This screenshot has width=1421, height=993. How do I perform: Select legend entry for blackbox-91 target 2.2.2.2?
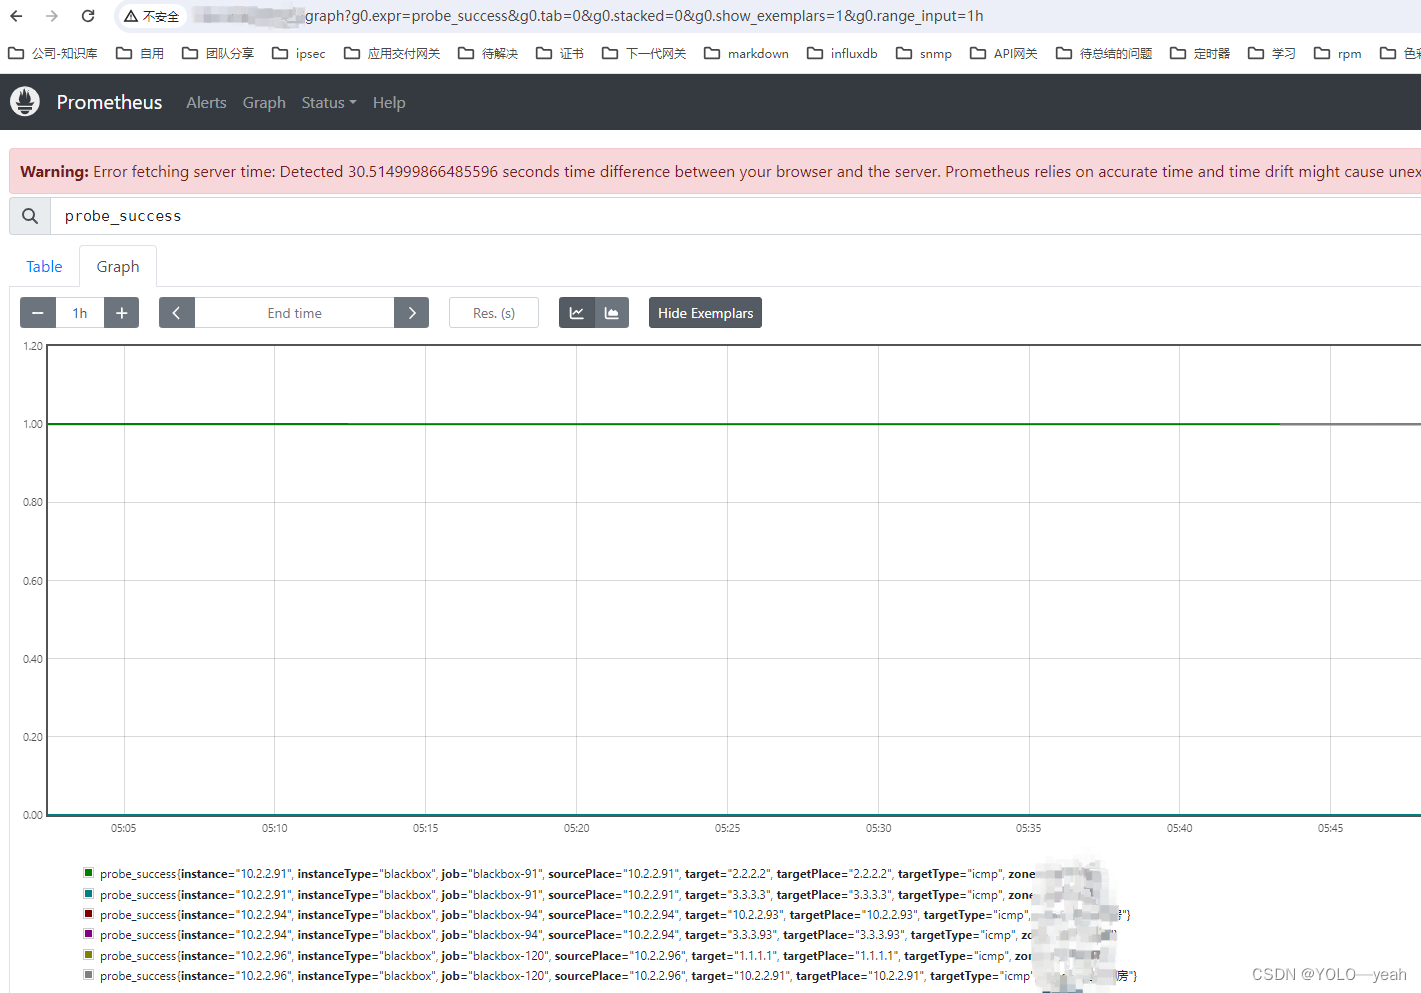click(x=567, y=874)
